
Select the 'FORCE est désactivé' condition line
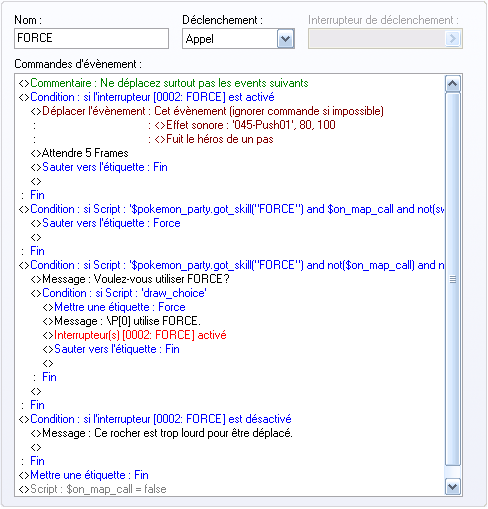click(155, 419)
